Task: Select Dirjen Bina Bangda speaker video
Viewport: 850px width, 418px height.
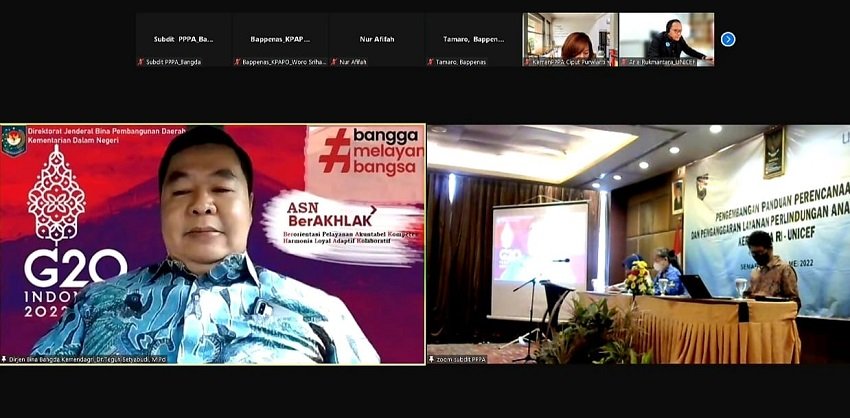Action: tap(212, 245)
